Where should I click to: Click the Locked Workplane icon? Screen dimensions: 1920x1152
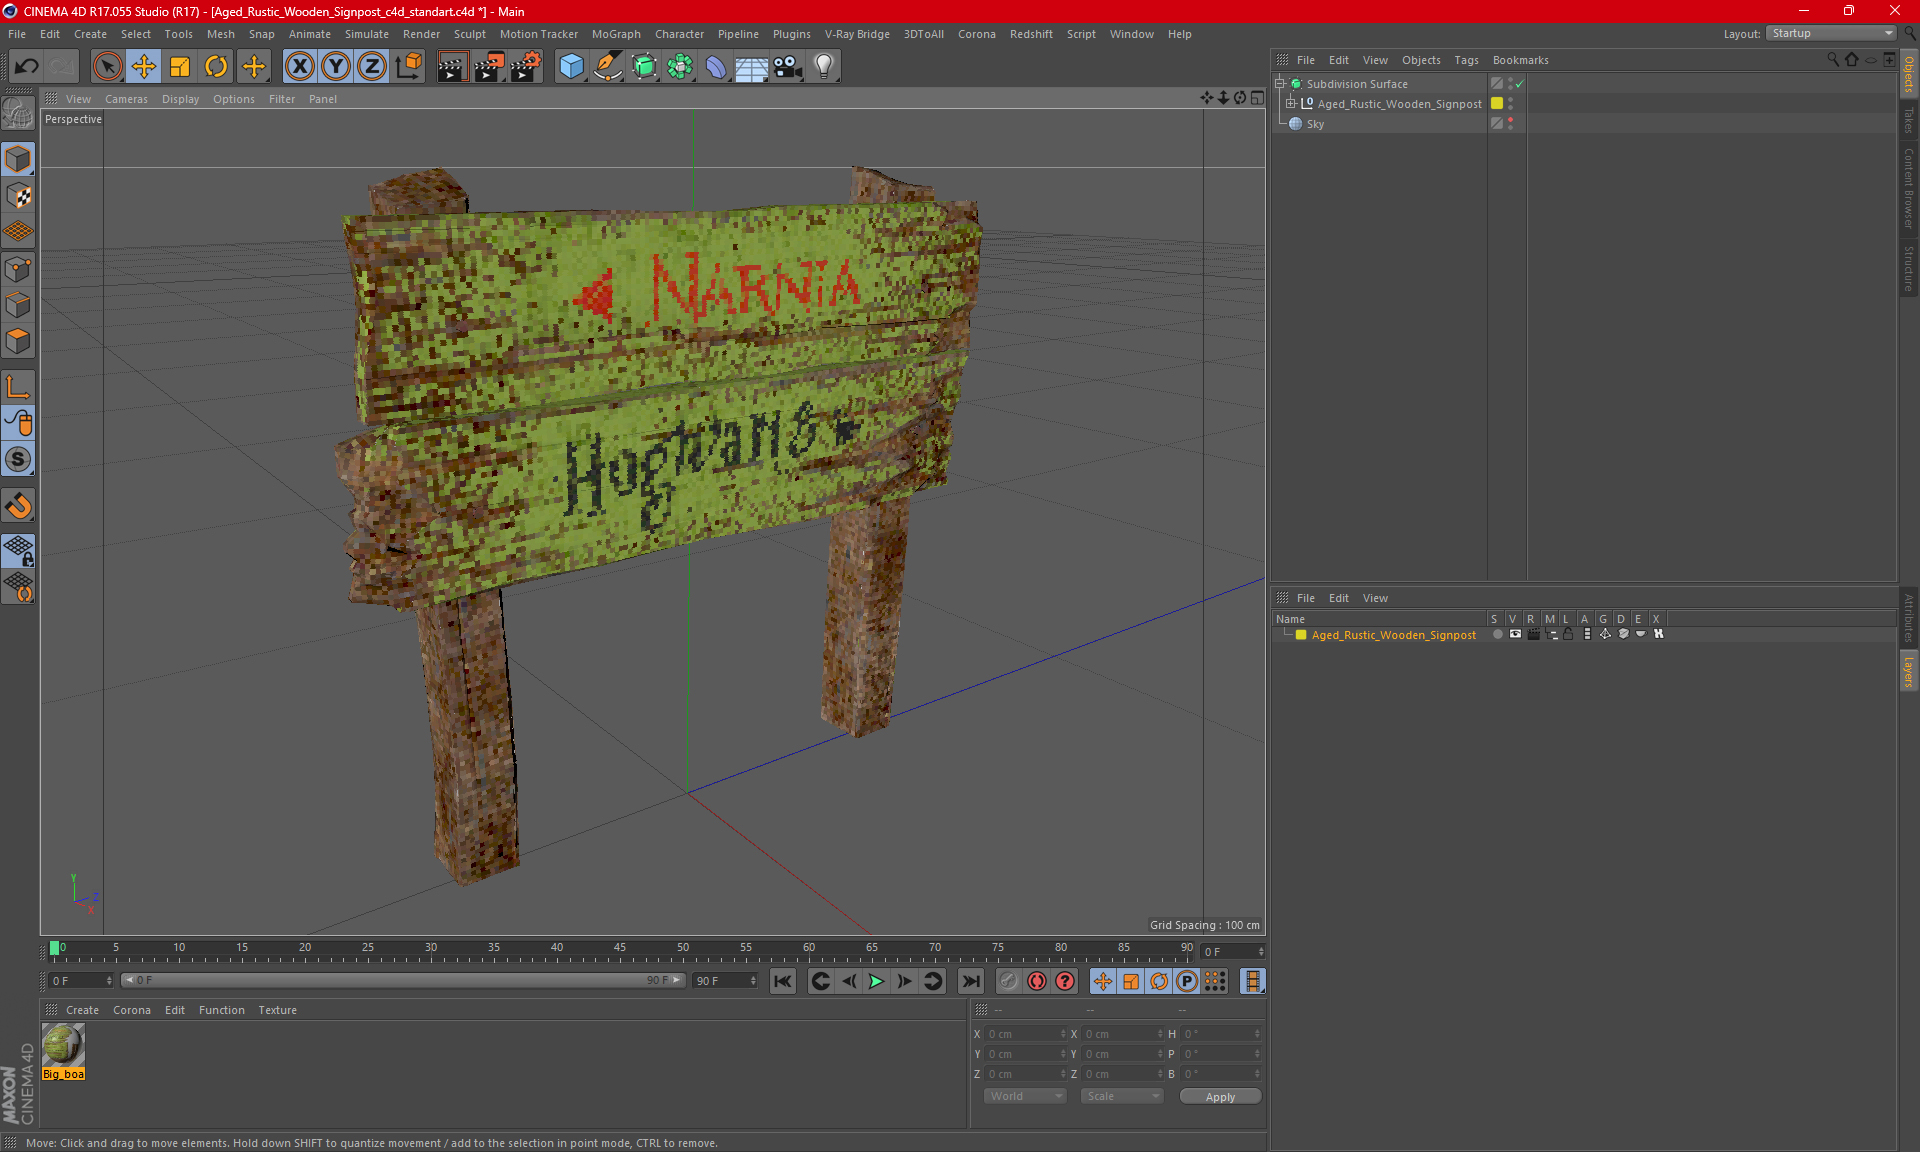click(18, 550)
